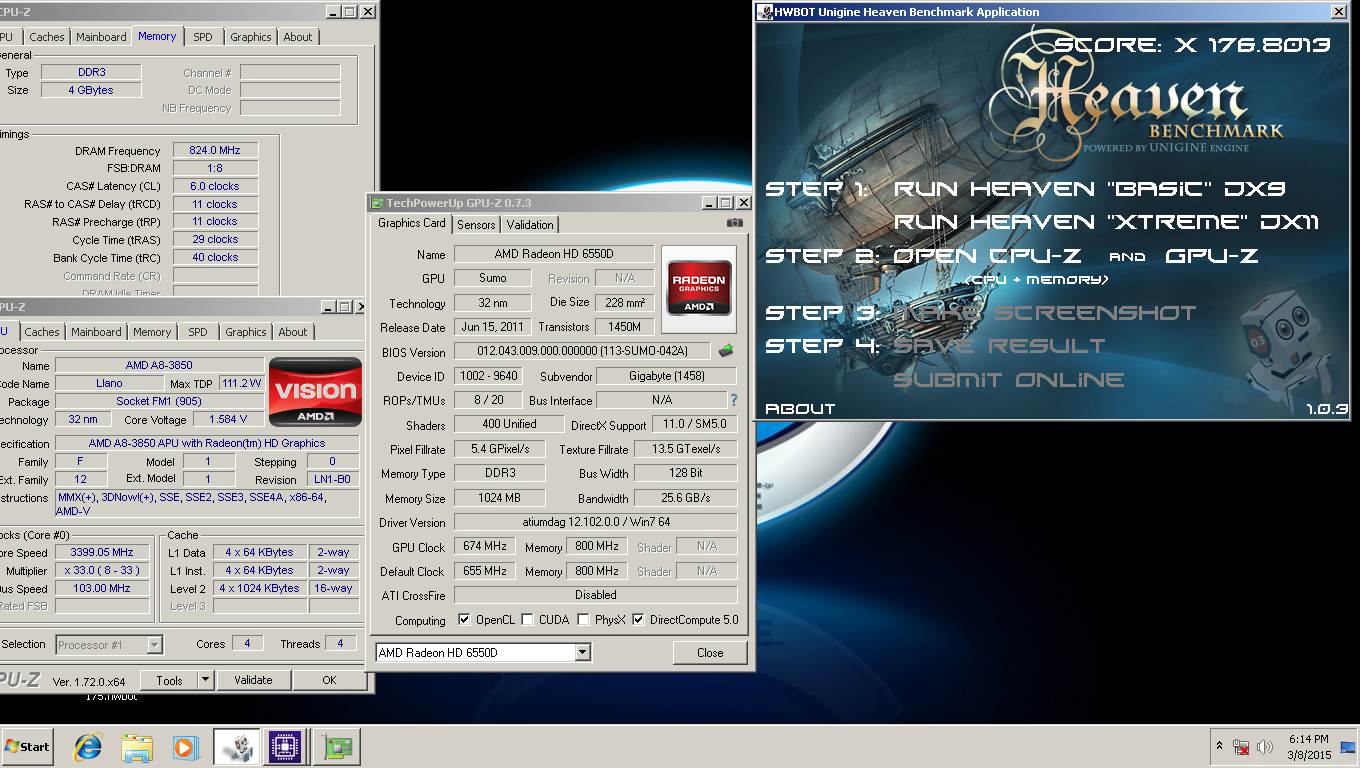Viewport: 1360px width, 768px height.
Task: Open the CPU-Z Tools dropdown arrow
Action: pos(205,680)
